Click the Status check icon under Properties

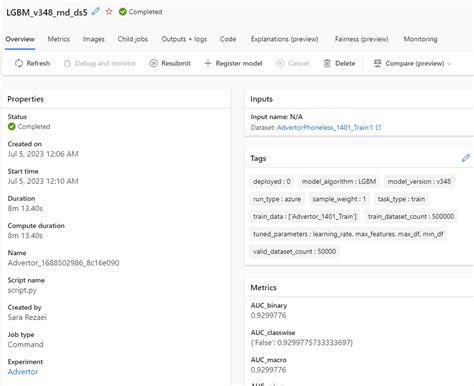click(x=12, y=127)
